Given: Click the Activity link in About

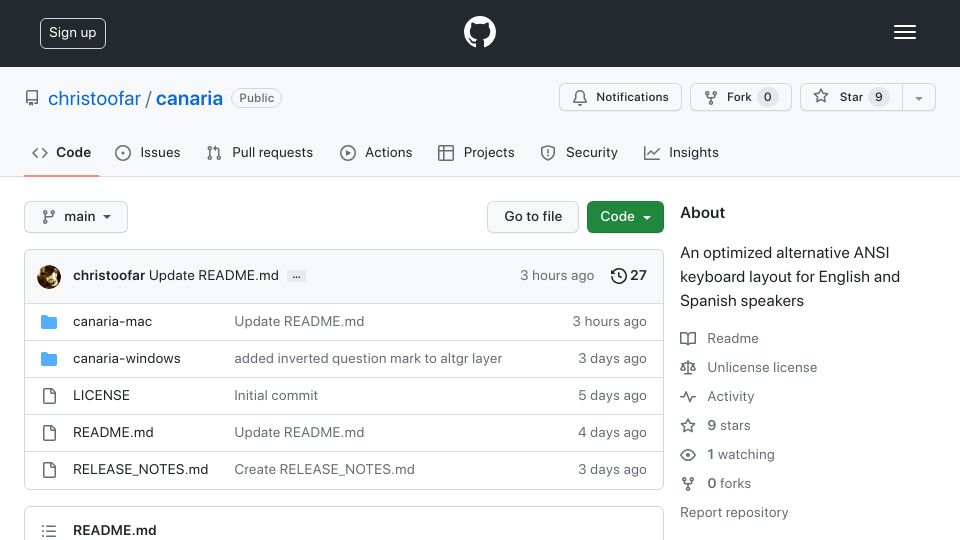Looking at the screenshot, I should coord(730,397).
